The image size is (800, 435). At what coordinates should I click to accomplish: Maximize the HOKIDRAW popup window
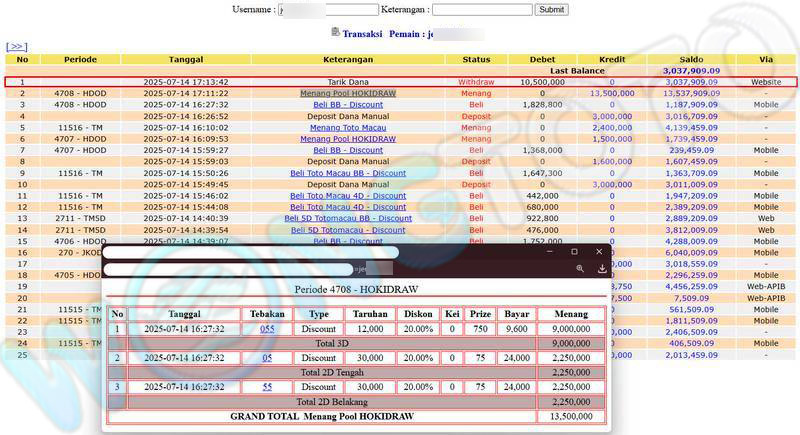coord(574,252)
